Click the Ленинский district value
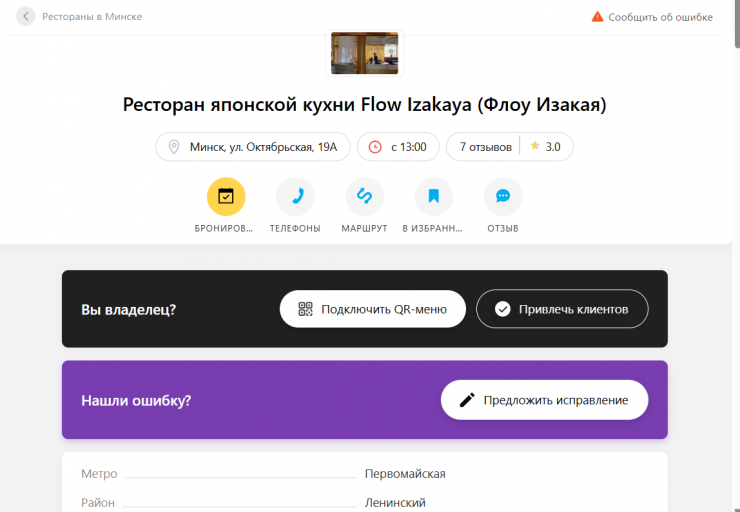This screenshot has height=512, width=740. click(395, 503)
